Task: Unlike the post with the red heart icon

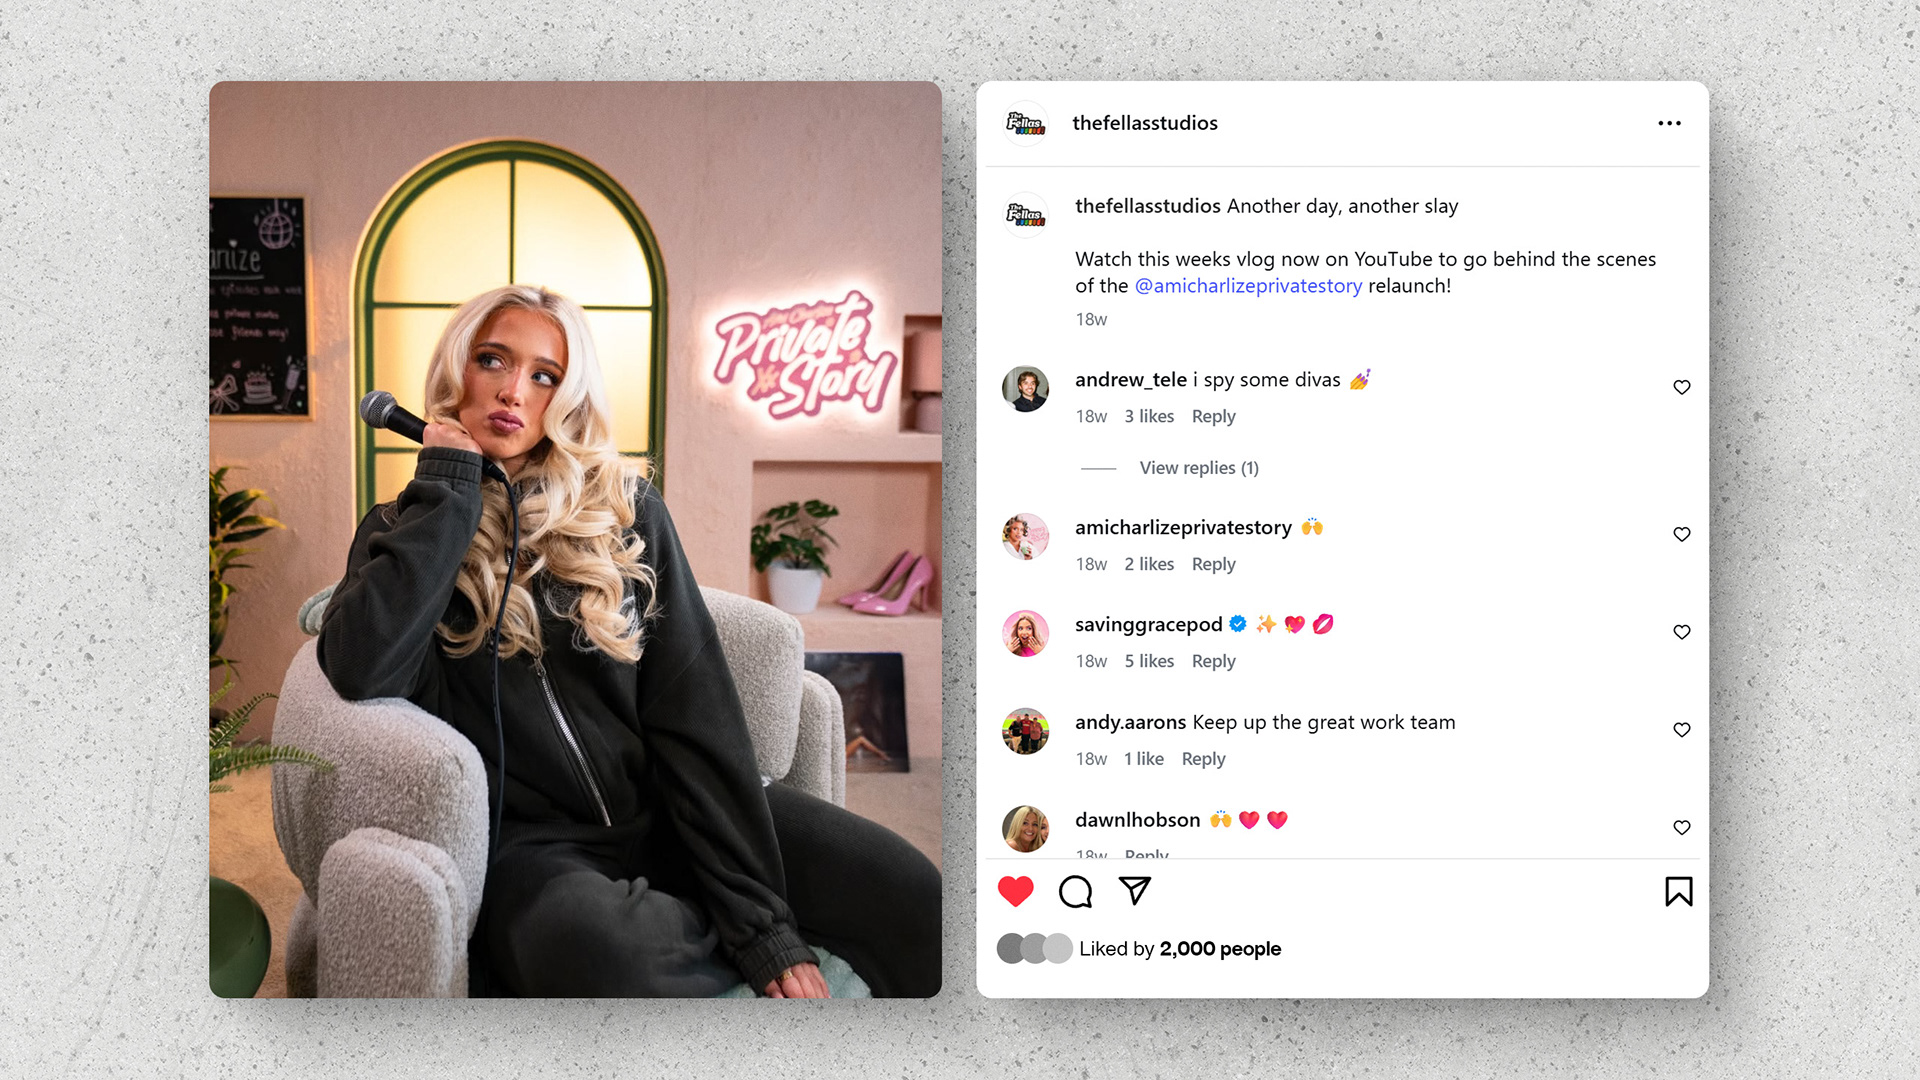Action: click(1015, 891)
